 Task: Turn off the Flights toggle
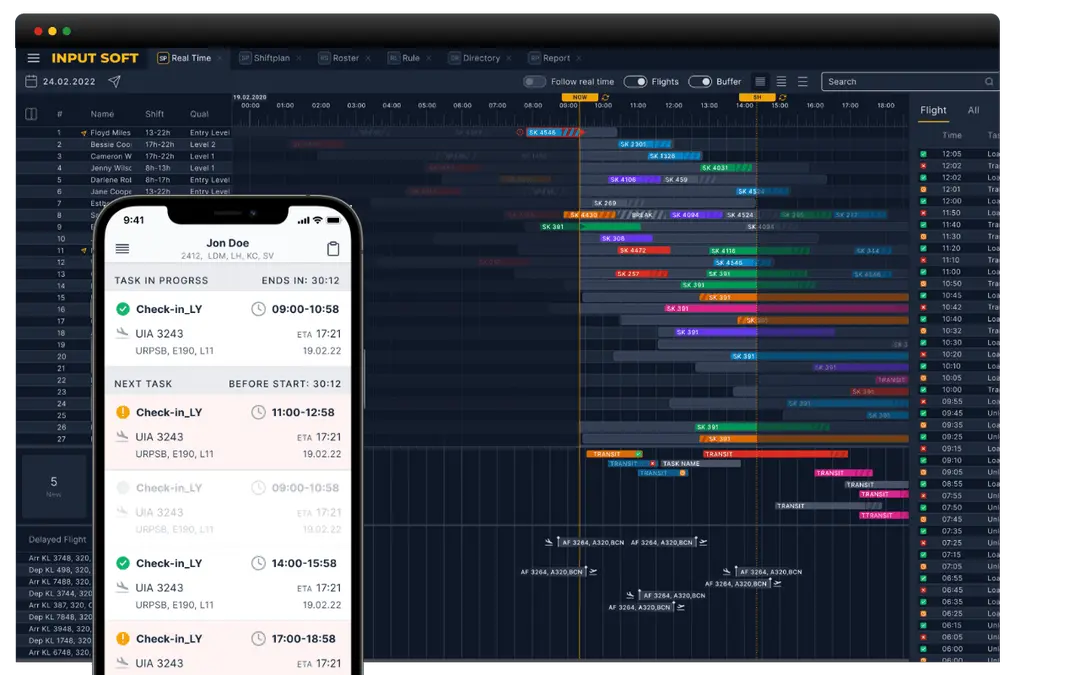click(x=636, y=82)
